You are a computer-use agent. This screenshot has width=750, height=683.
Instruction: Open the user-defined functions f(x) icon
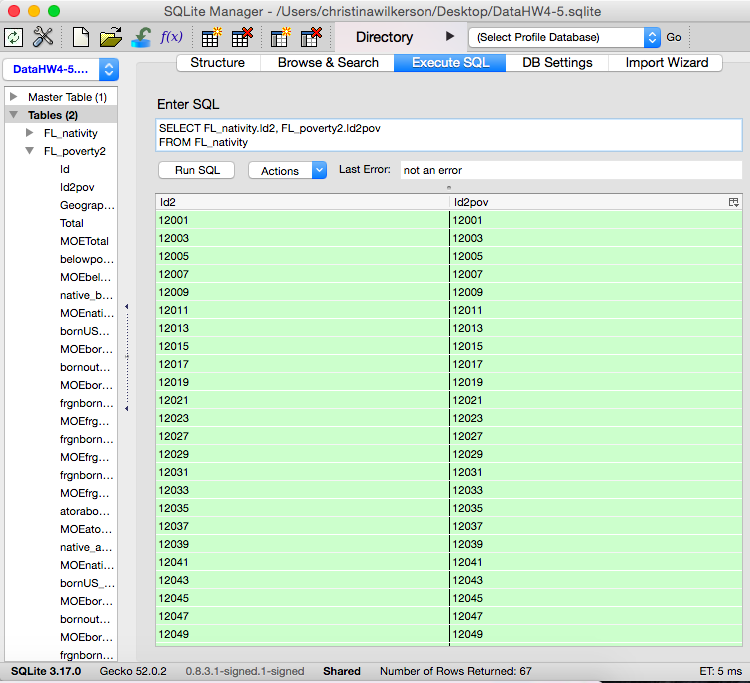point(171,37)
